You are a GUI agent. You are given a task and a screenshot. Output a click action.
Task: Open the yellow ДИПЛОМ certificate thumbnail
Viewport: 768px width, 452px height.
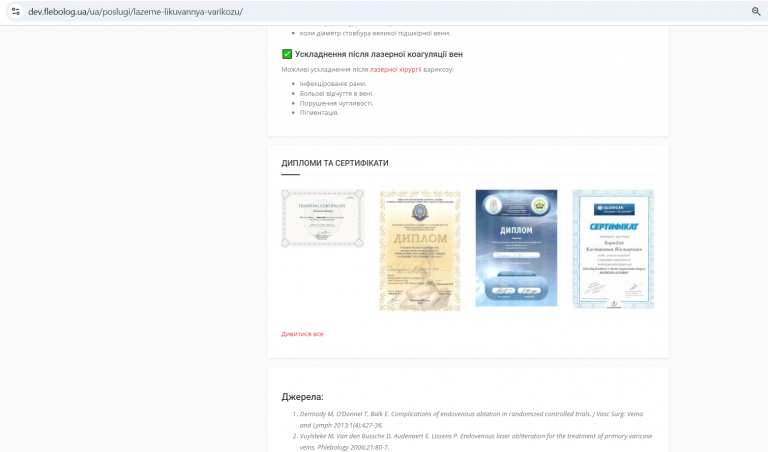pos(420,251)
